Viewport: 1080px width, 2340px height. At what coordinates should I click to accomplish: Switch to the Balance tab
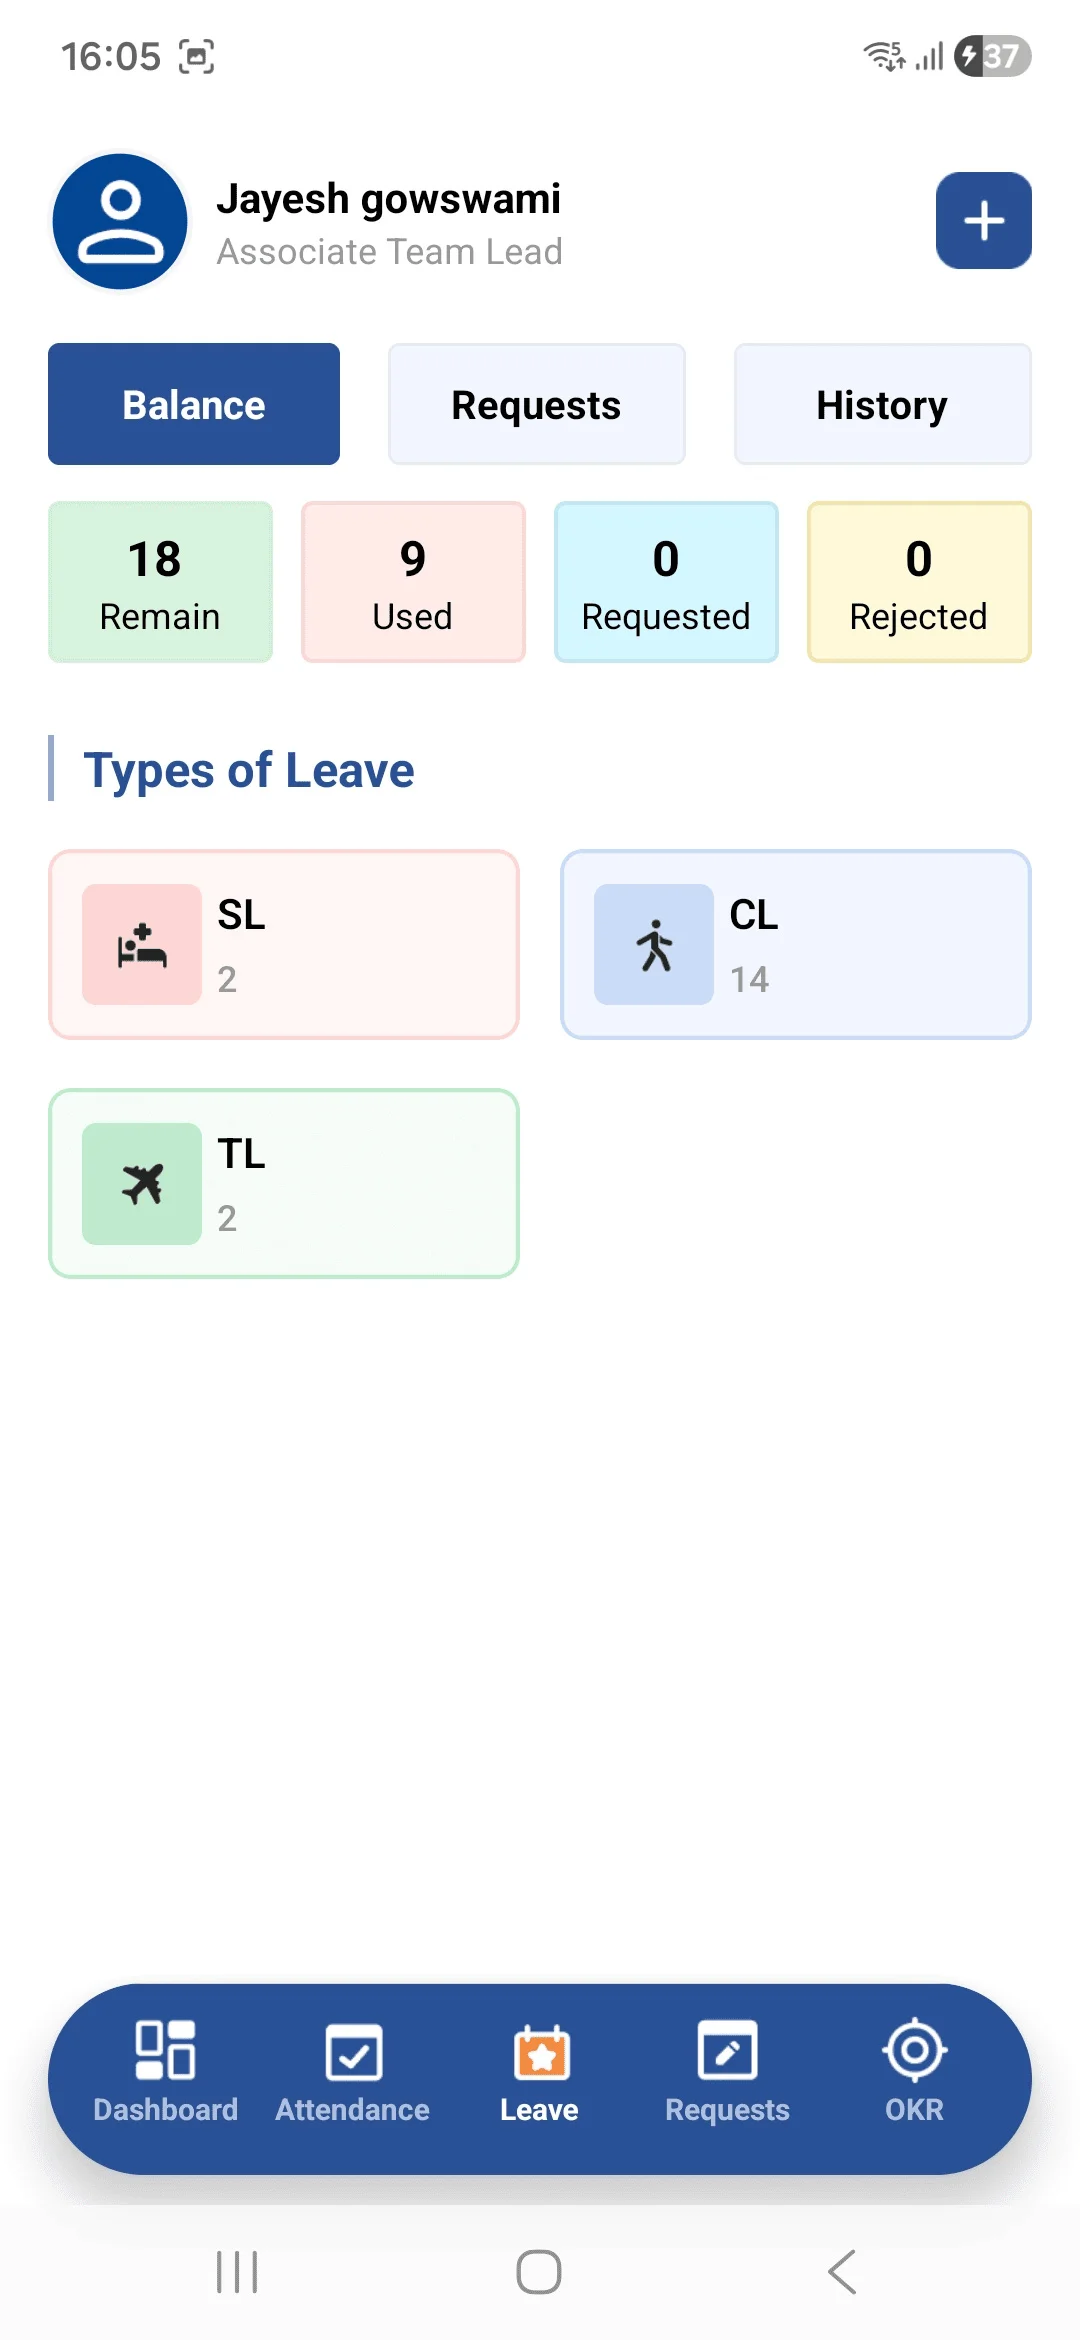[194, 405]
